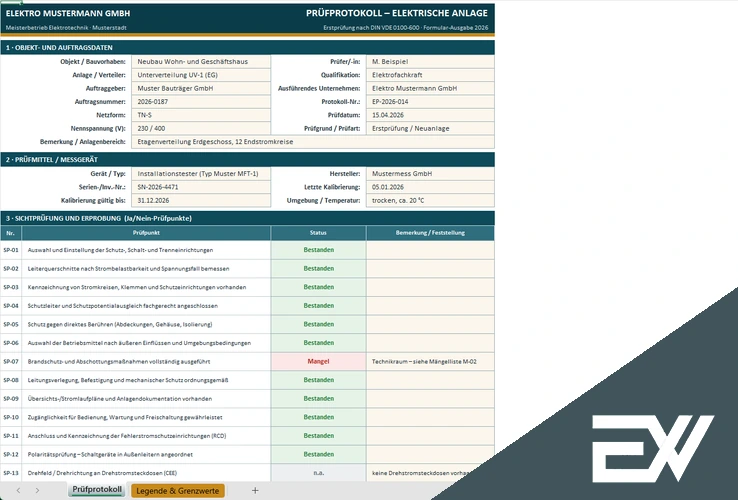Click Gerät / Typ value 'Installationstester (Typ Muster MFT-1)'
This screenshot has width=738, height=500.
click(x=201, y=174)
